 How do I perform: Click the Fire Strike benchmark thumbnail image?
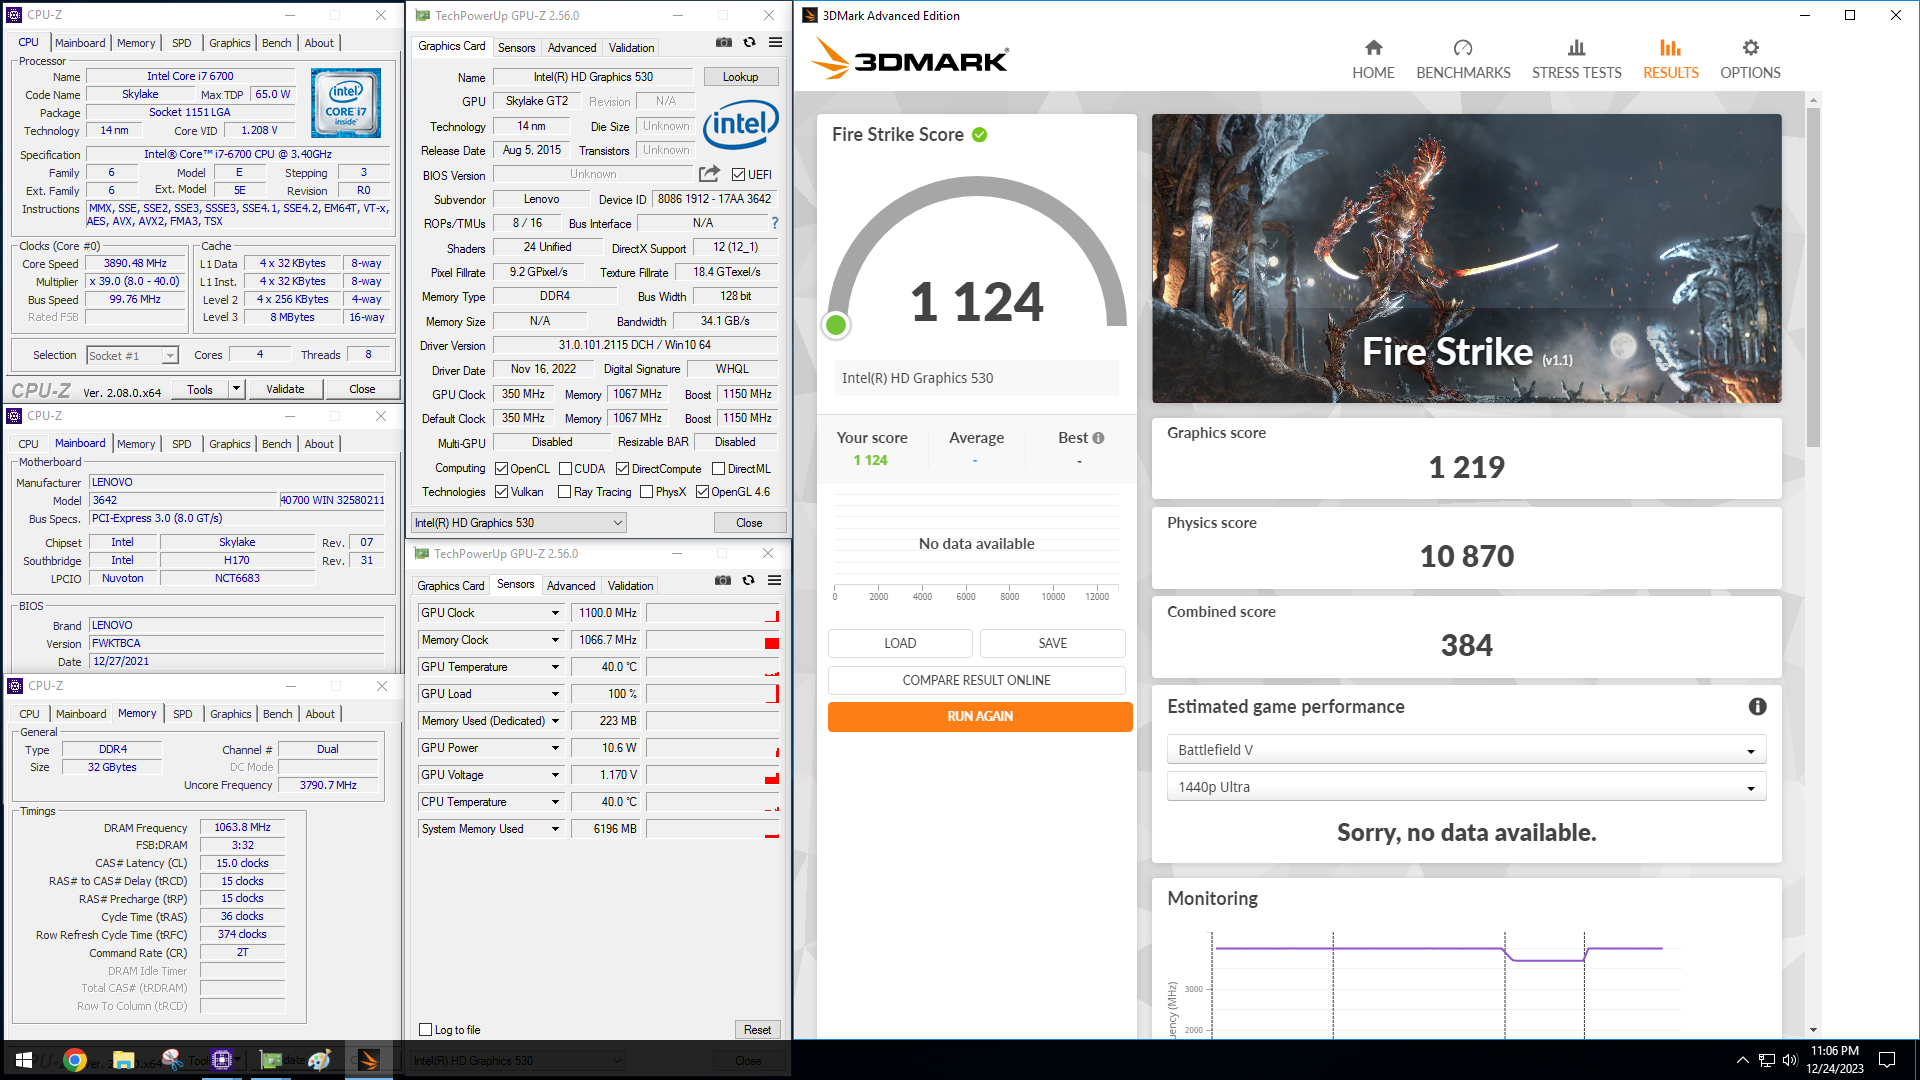pos(1466,258)
